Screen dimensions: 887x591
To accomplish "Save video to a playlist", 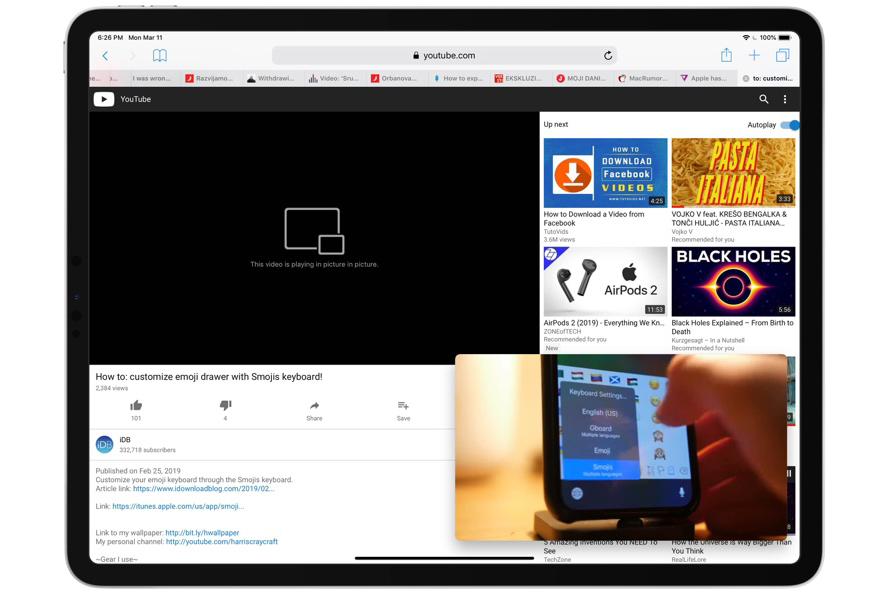I will click(403, 406).
